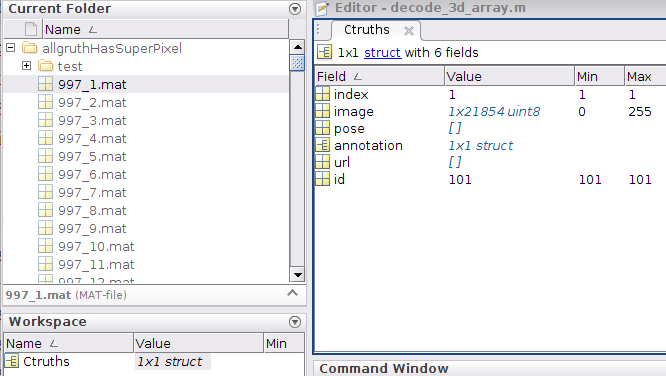Click the Editor window pencil icon
Image resolution: width=666 pixels, height=376 pixels.
tap(322, 8)
